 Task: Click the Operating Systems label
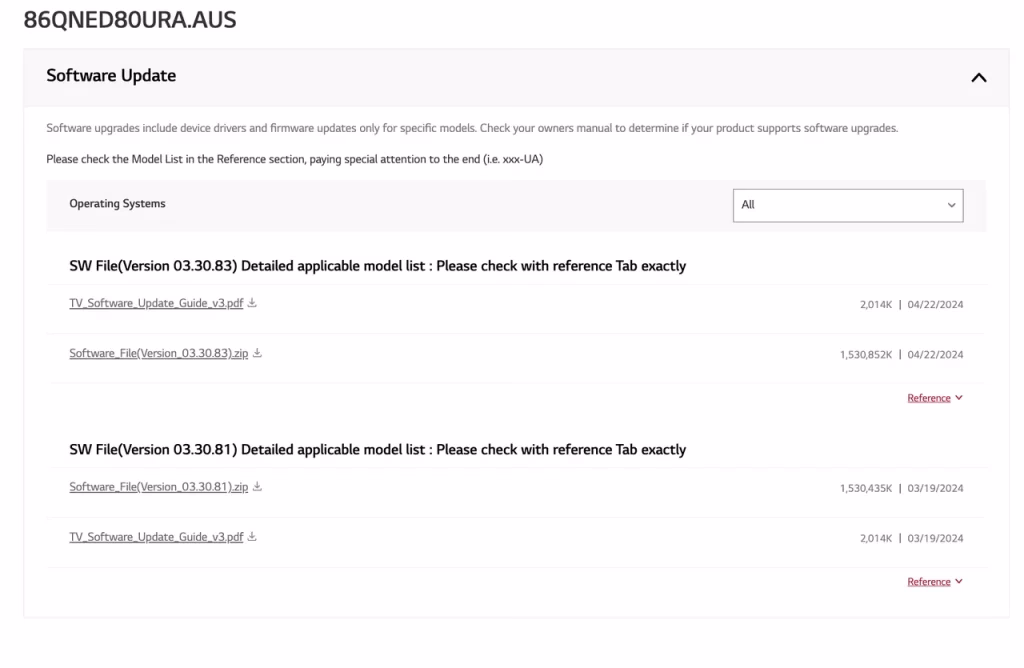point(116,204)
